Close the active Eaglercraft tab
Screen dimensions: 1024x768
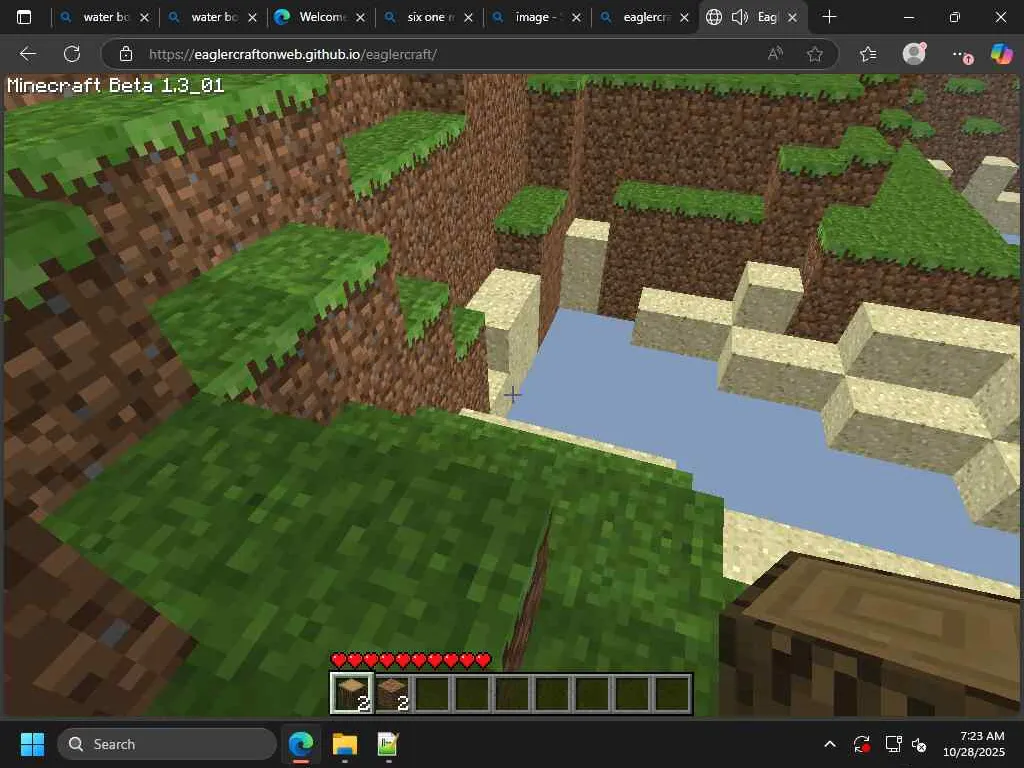tap(792, 18)
